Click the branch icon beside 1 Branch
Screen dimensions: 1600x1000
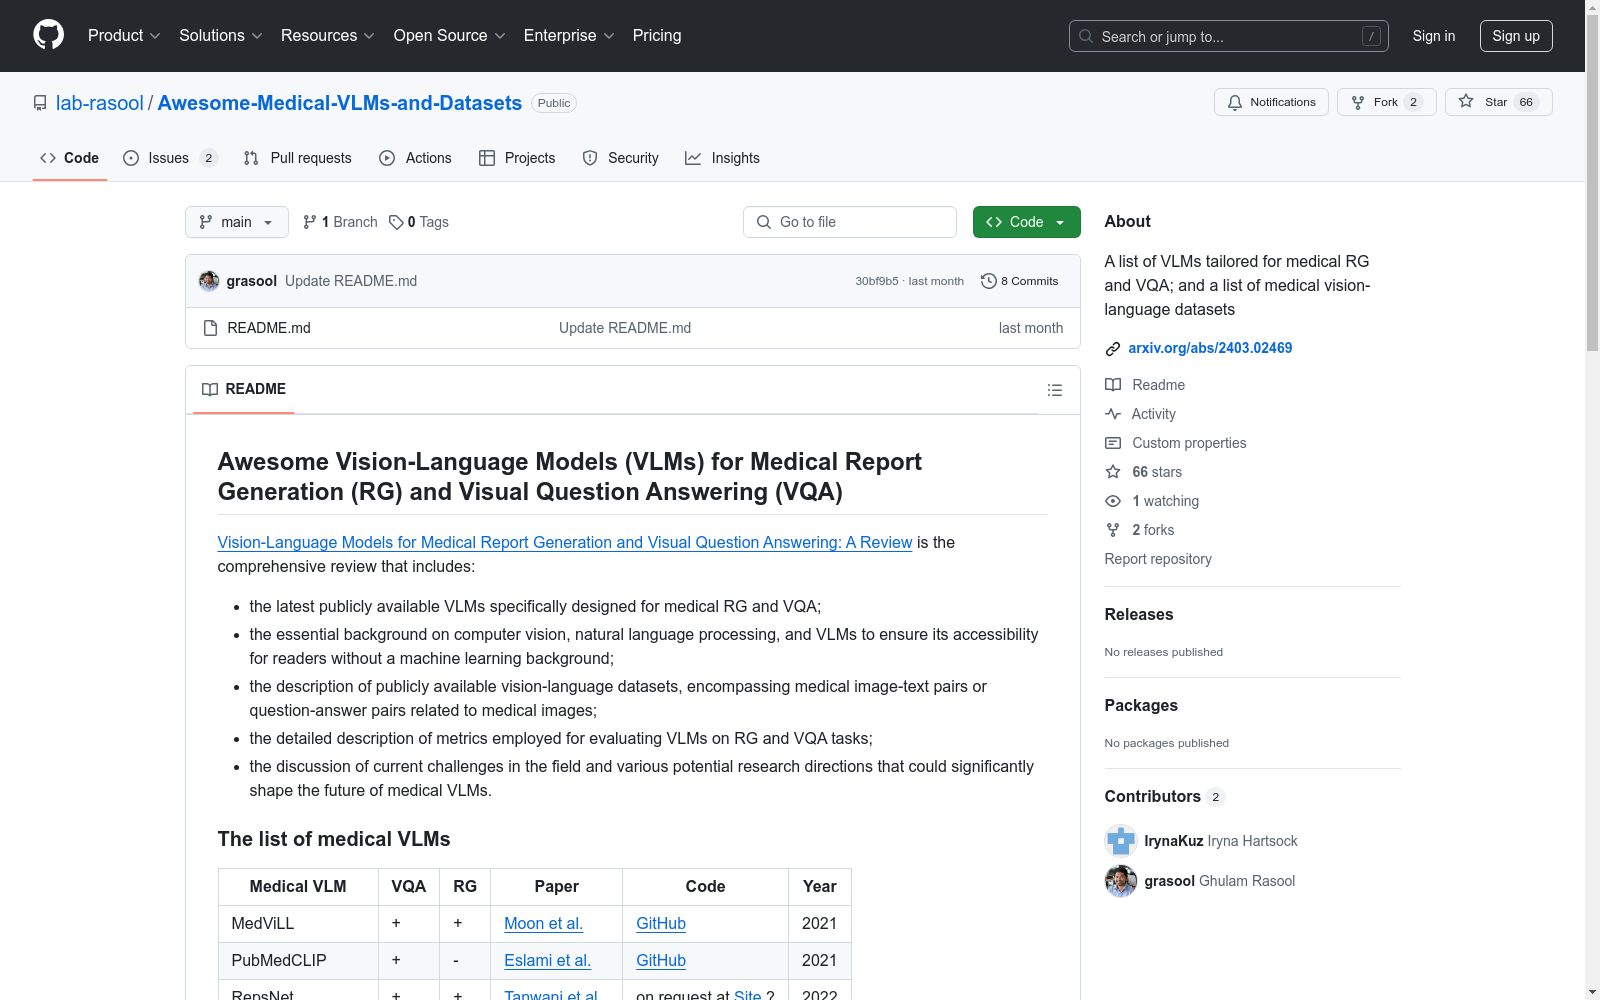click(x=310, y=222)
